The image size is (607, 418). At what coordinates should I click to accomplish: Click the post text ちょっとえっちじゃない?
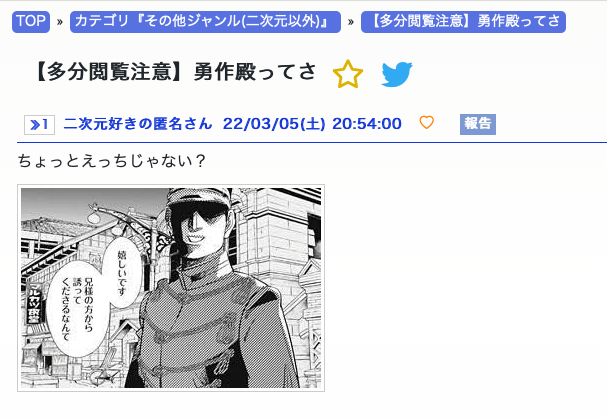click(111, 161)
